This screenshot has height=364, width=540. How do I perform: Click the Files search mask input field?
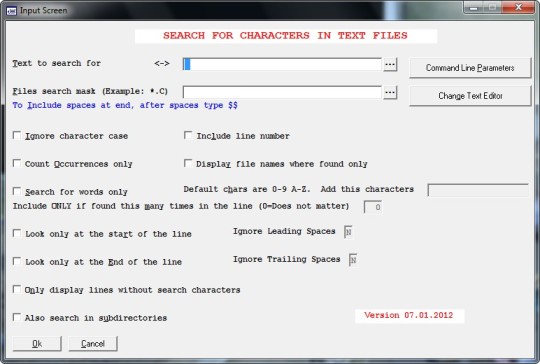[282, 92]
